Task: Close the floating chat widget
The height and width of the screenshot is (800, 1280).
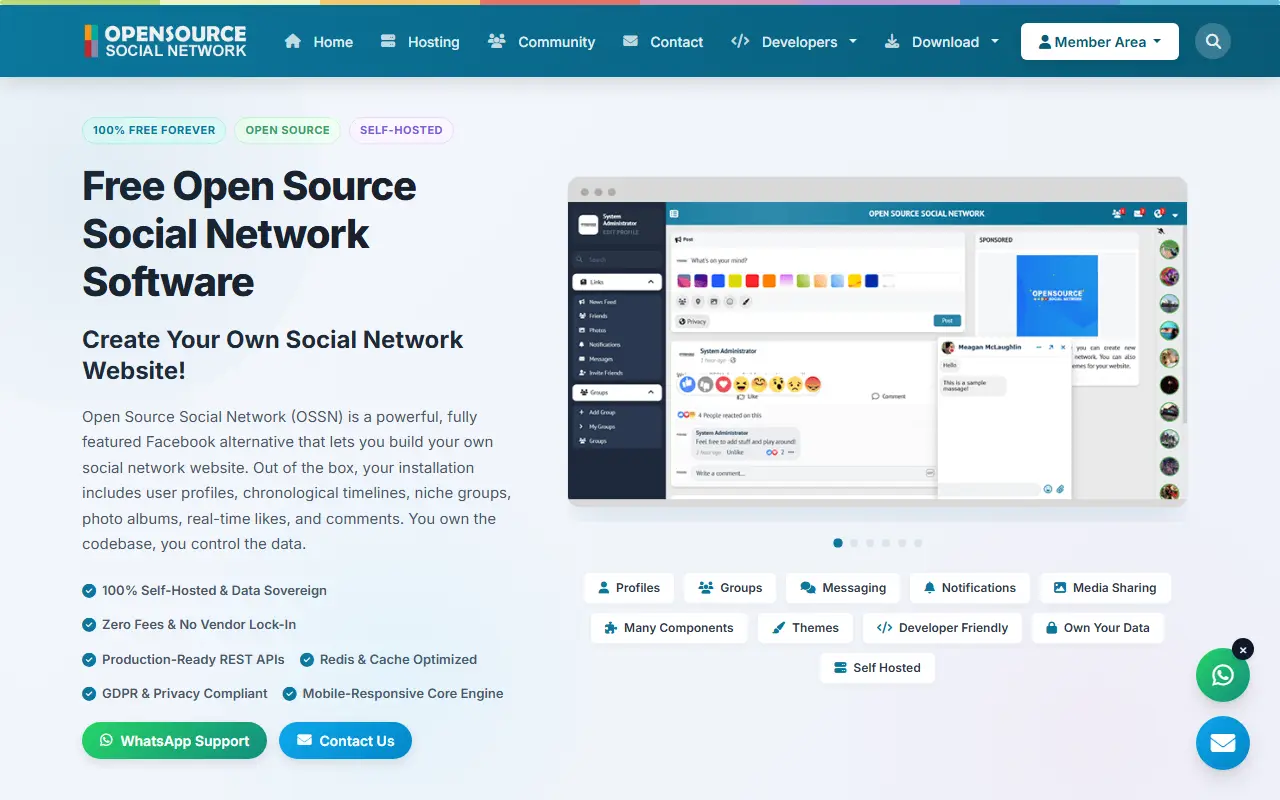Action: tap(1243, 650)
